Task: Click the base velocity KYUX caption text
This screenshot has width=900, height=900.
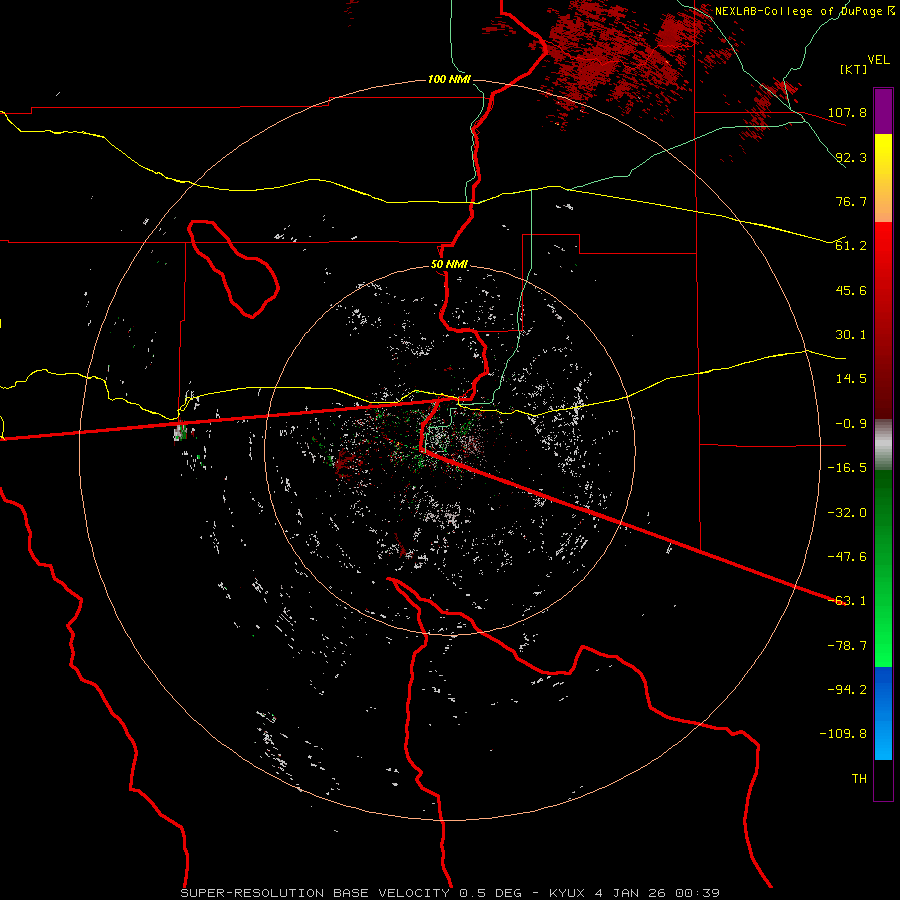Action: coord(450,893)
